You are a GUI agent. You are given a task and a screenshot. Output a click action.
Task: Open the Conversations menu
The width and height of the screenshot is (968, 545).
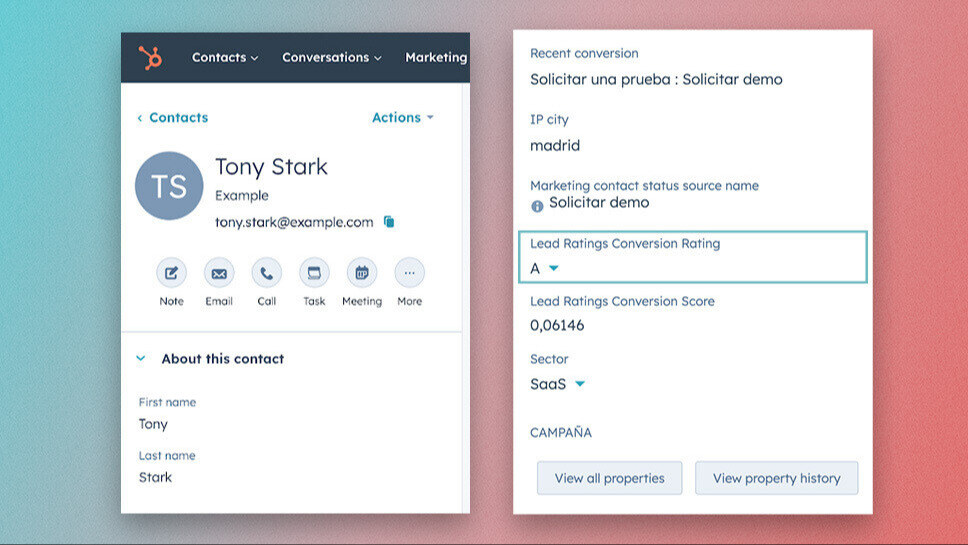click(x=331, y=58)
